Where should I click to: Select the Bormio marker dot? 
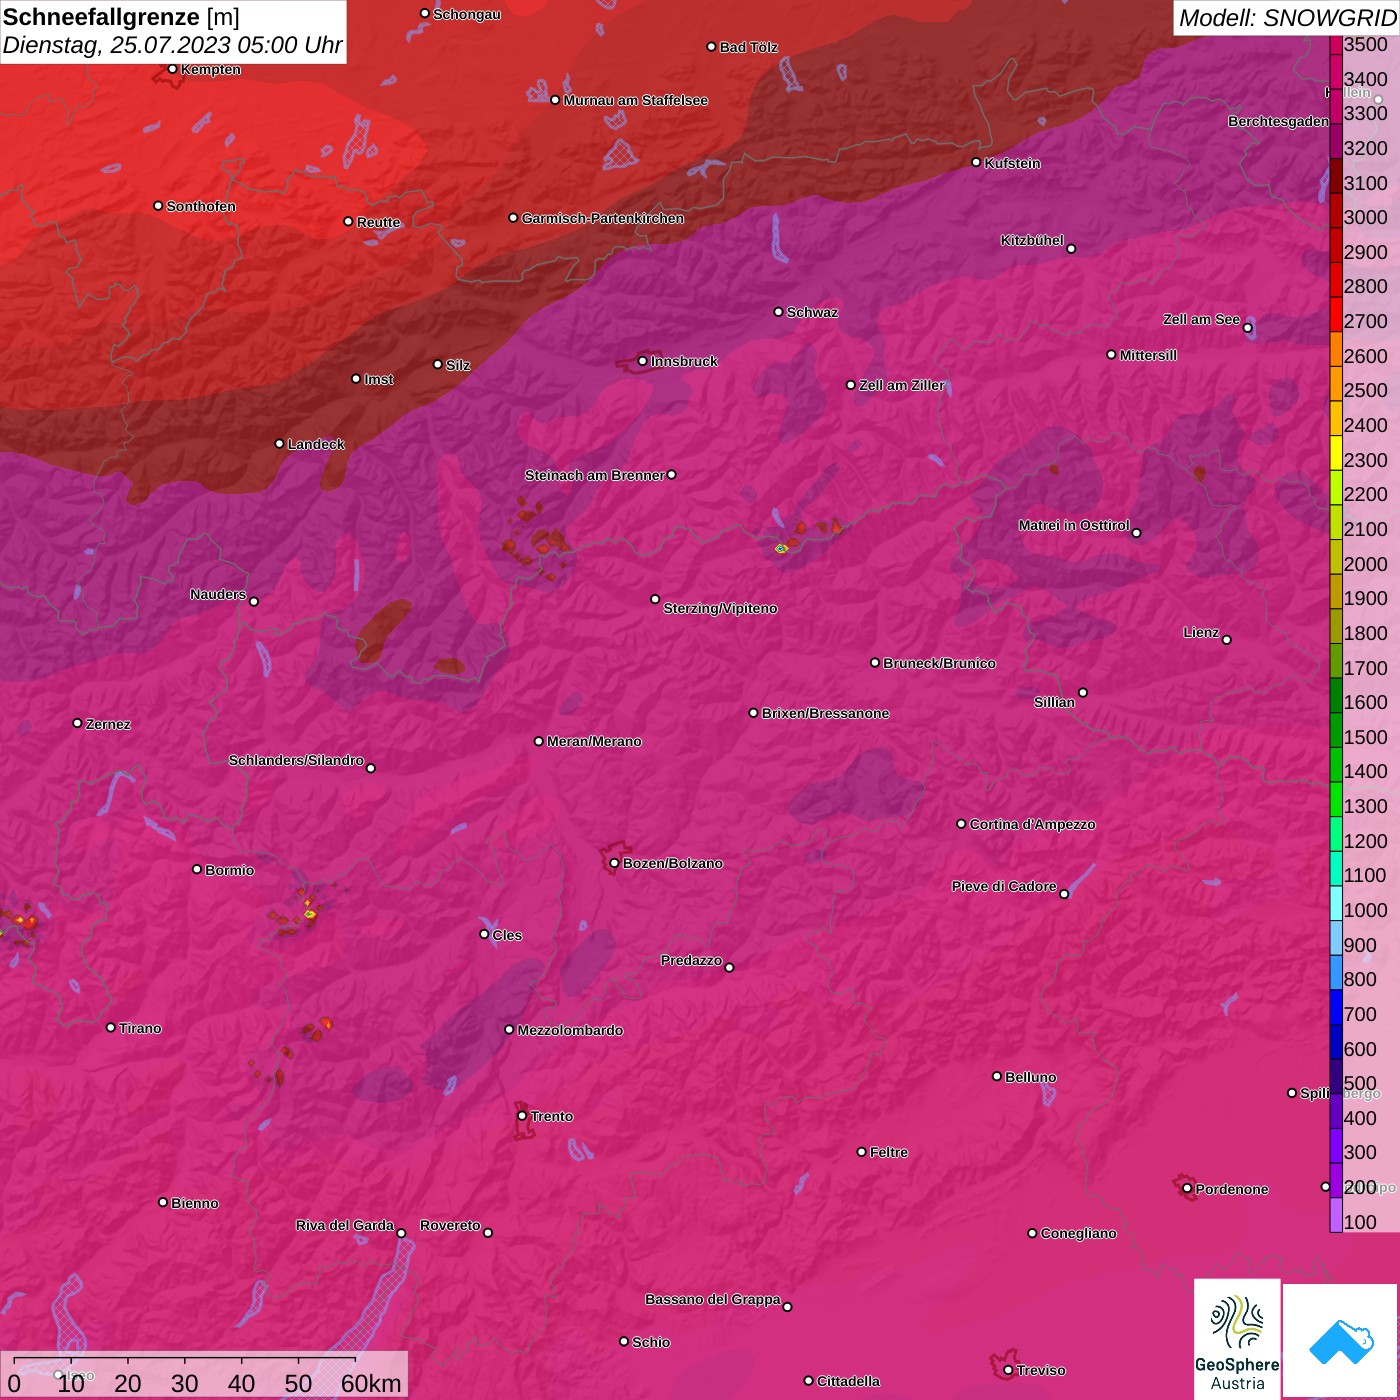197,869
